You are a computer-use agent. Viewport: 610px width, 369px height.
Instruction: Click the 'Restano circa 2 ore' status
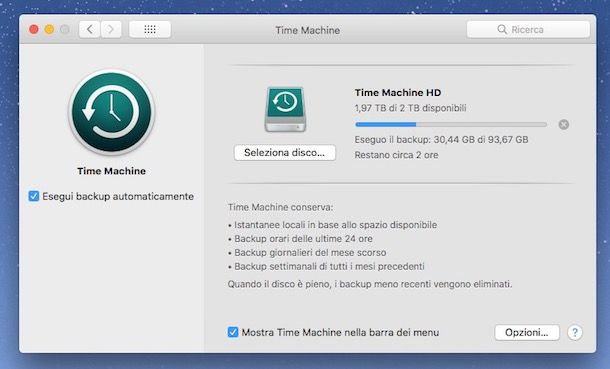click(x=396, y=155)
